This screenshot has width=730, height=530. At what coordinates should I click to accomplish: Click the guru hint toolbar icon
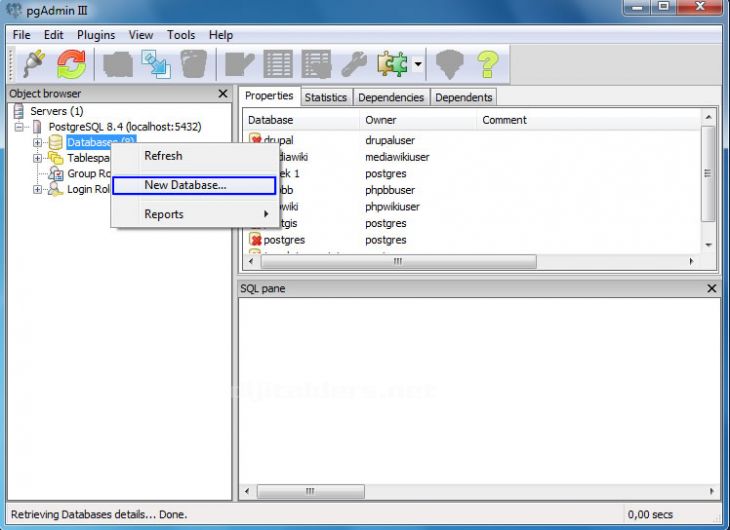pos(449,64)
